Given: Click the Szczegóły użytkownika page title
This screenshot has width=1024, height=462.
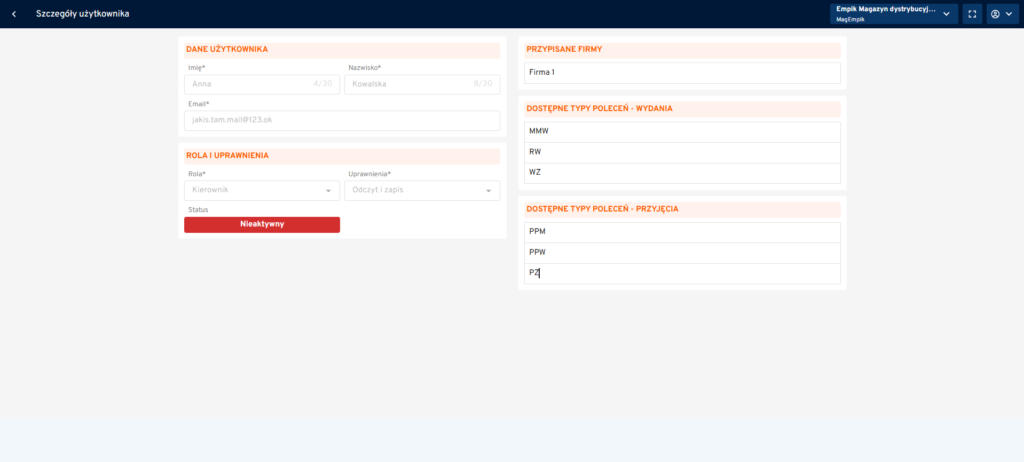Looking at the screenshot, I should pos(83,14).
